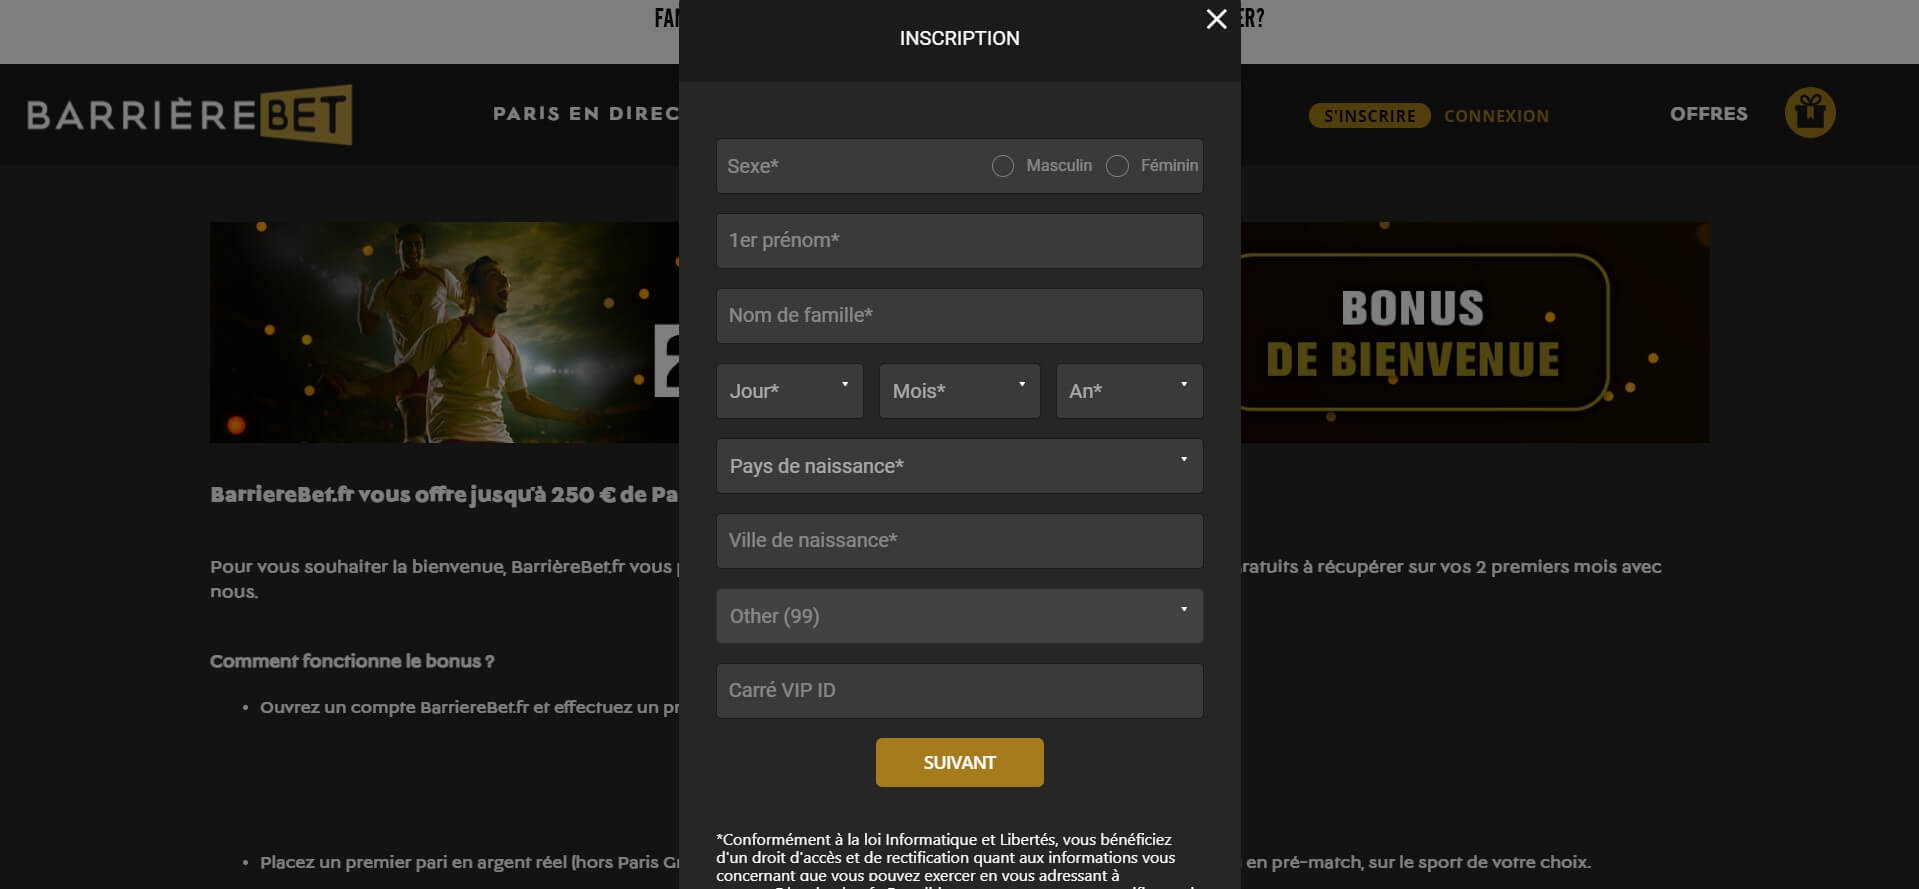1919x889 pixels.
Task: Click the Carré VIP ID field
Action: coord(959,691)
